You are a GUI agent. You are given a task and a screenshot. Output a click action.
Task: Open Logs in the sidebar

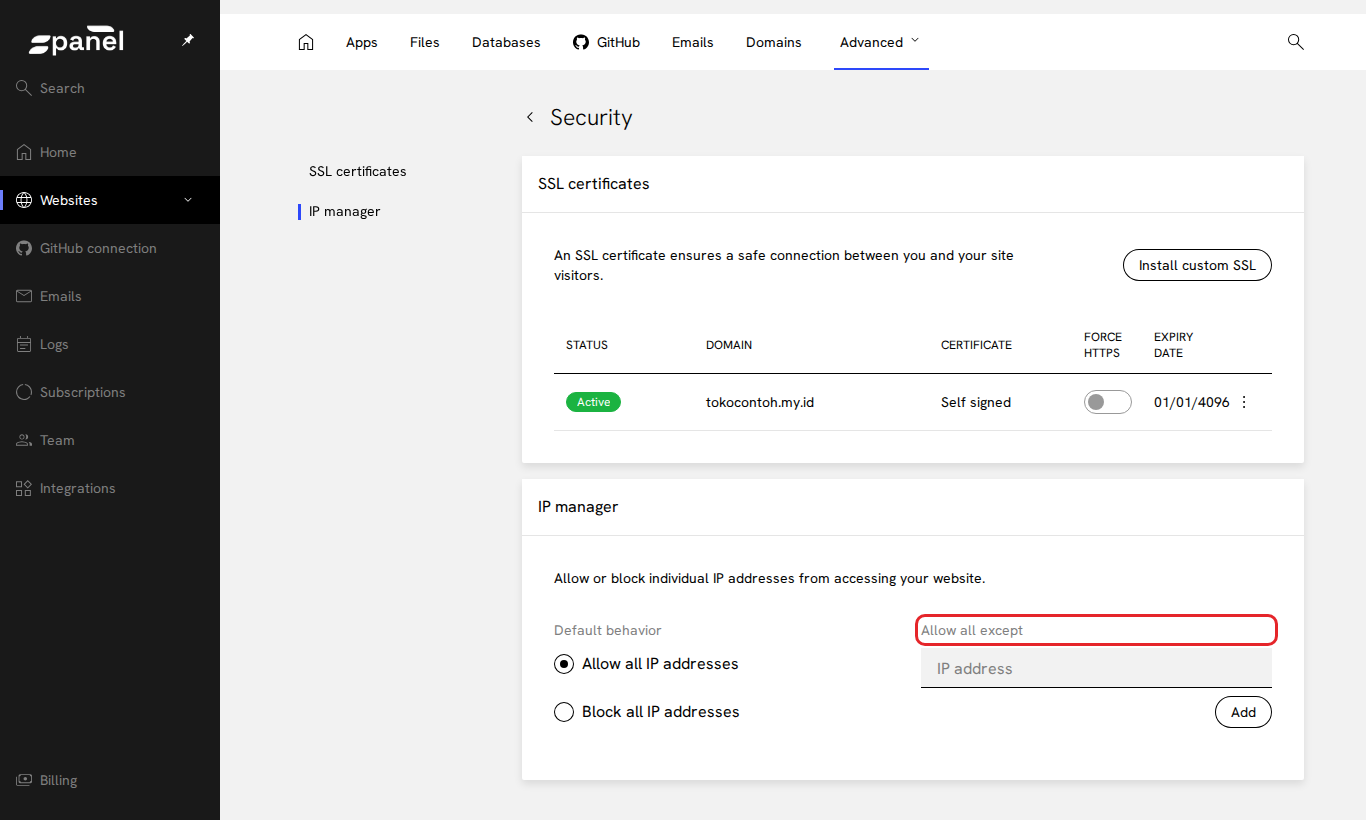110,344
